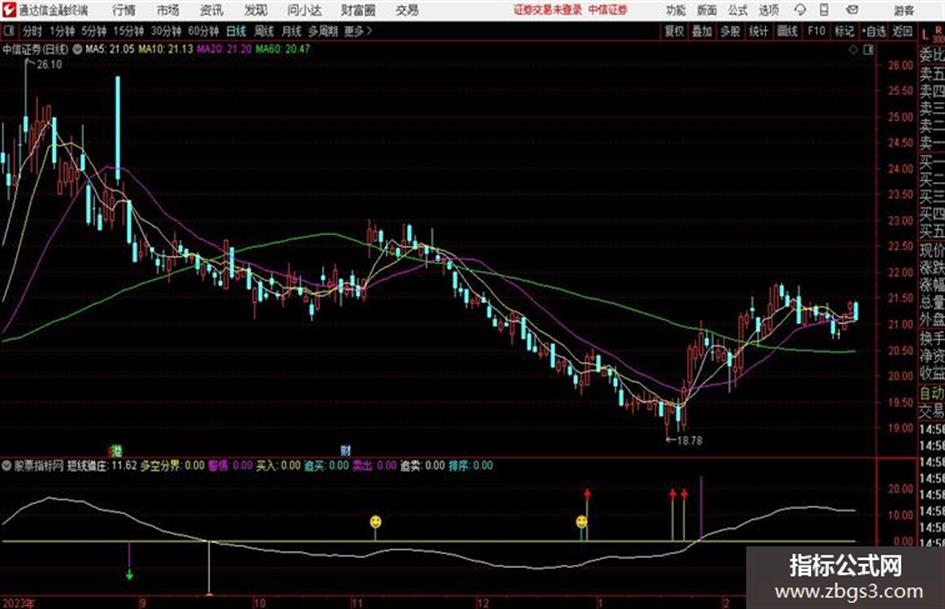Open the 交易 menu
Image resolution: width=945 pixels, height=609 pixels.
407,10
